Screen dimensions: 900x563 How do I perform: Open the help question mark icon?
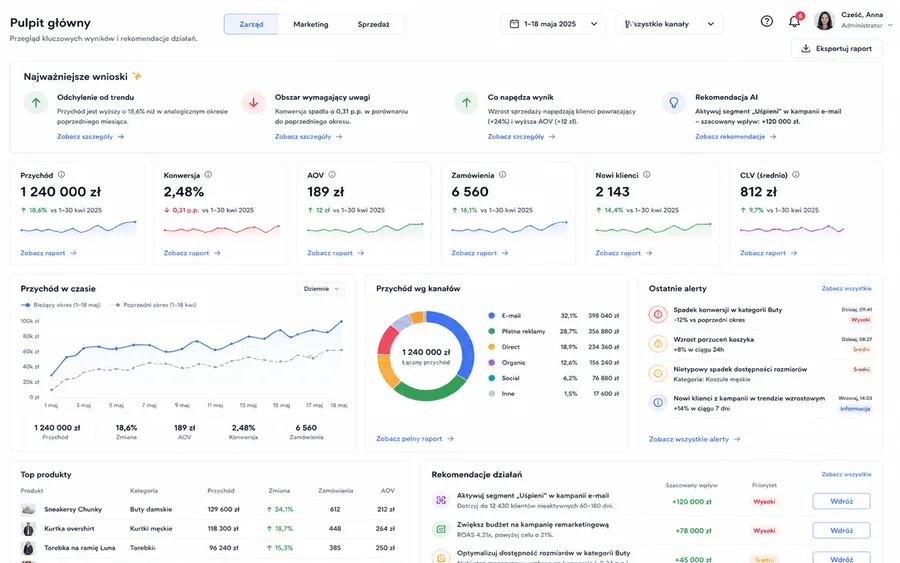pyautogui.click(x=766, y=21)
